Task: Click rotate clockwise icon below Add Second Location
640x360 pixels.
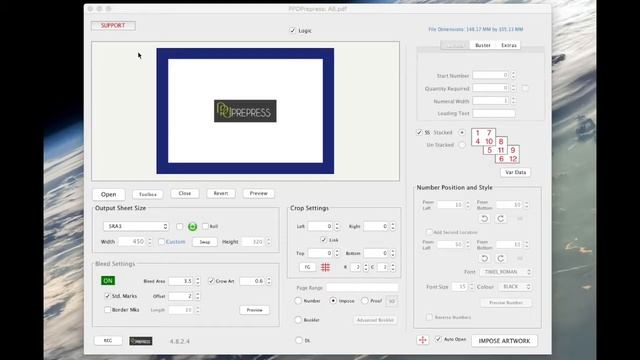Action: point(501,258)
